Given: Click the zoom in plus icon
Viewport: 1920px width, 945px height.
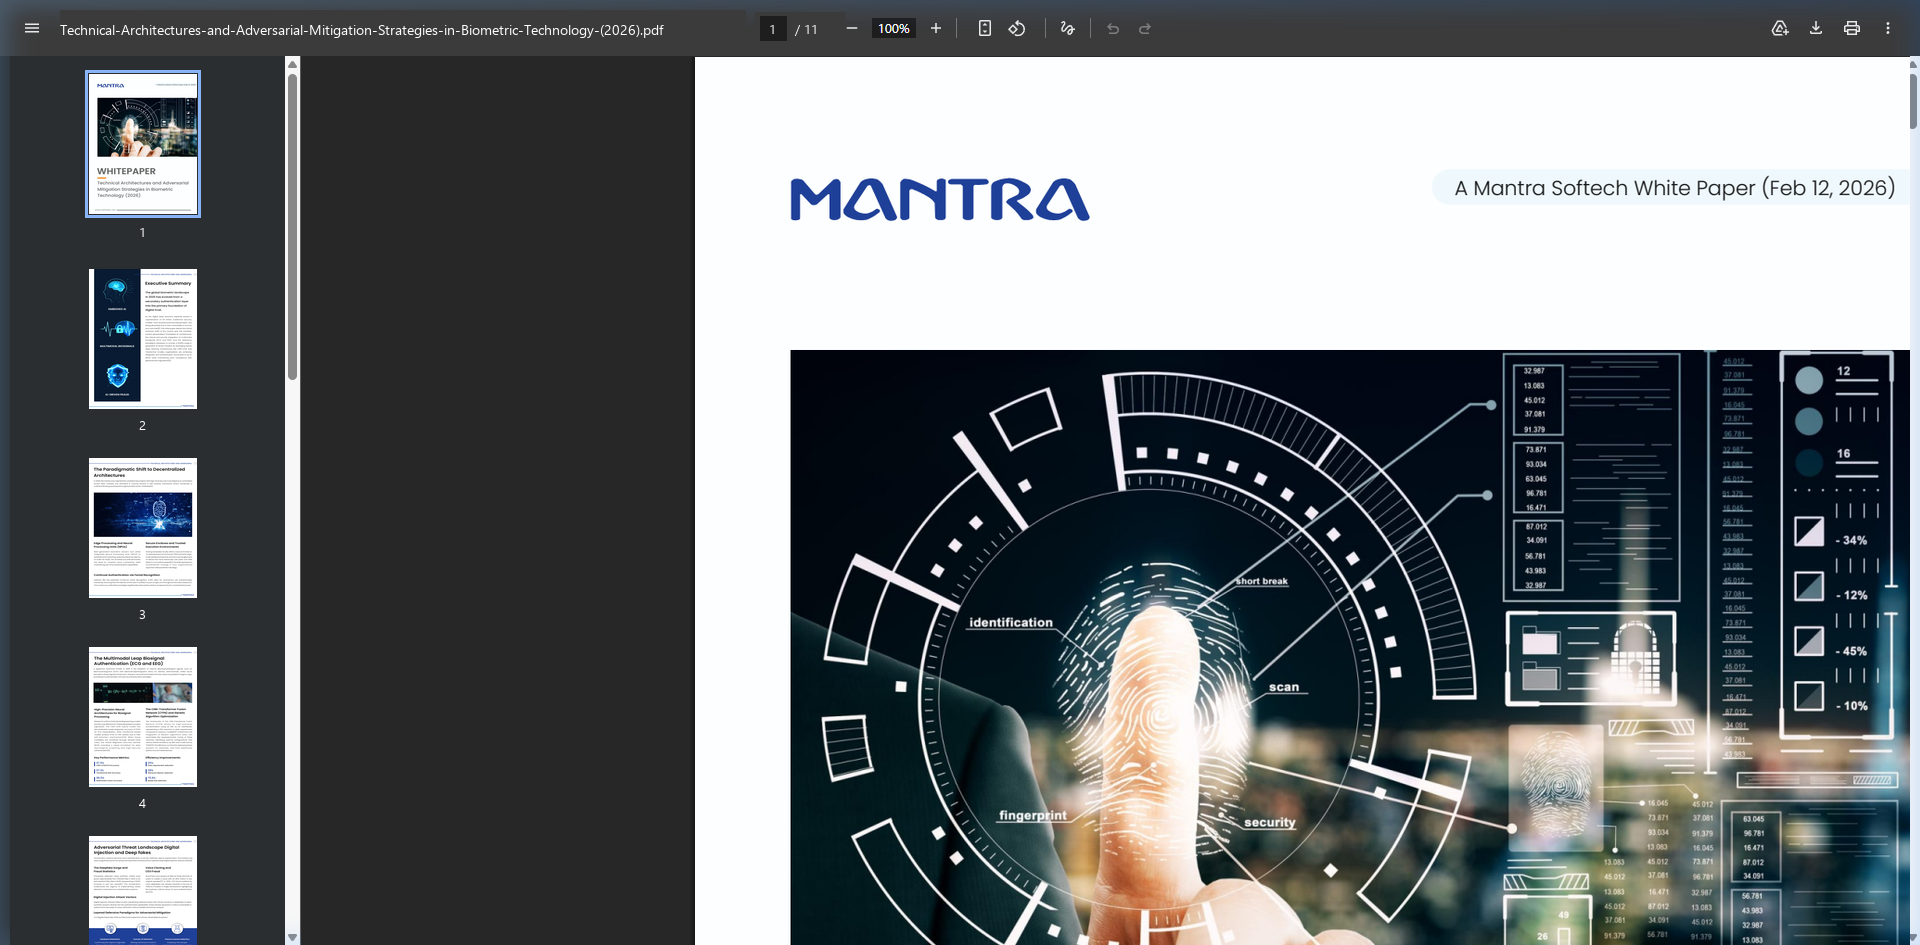Looking at the screenshot, I should click(936, 28).
